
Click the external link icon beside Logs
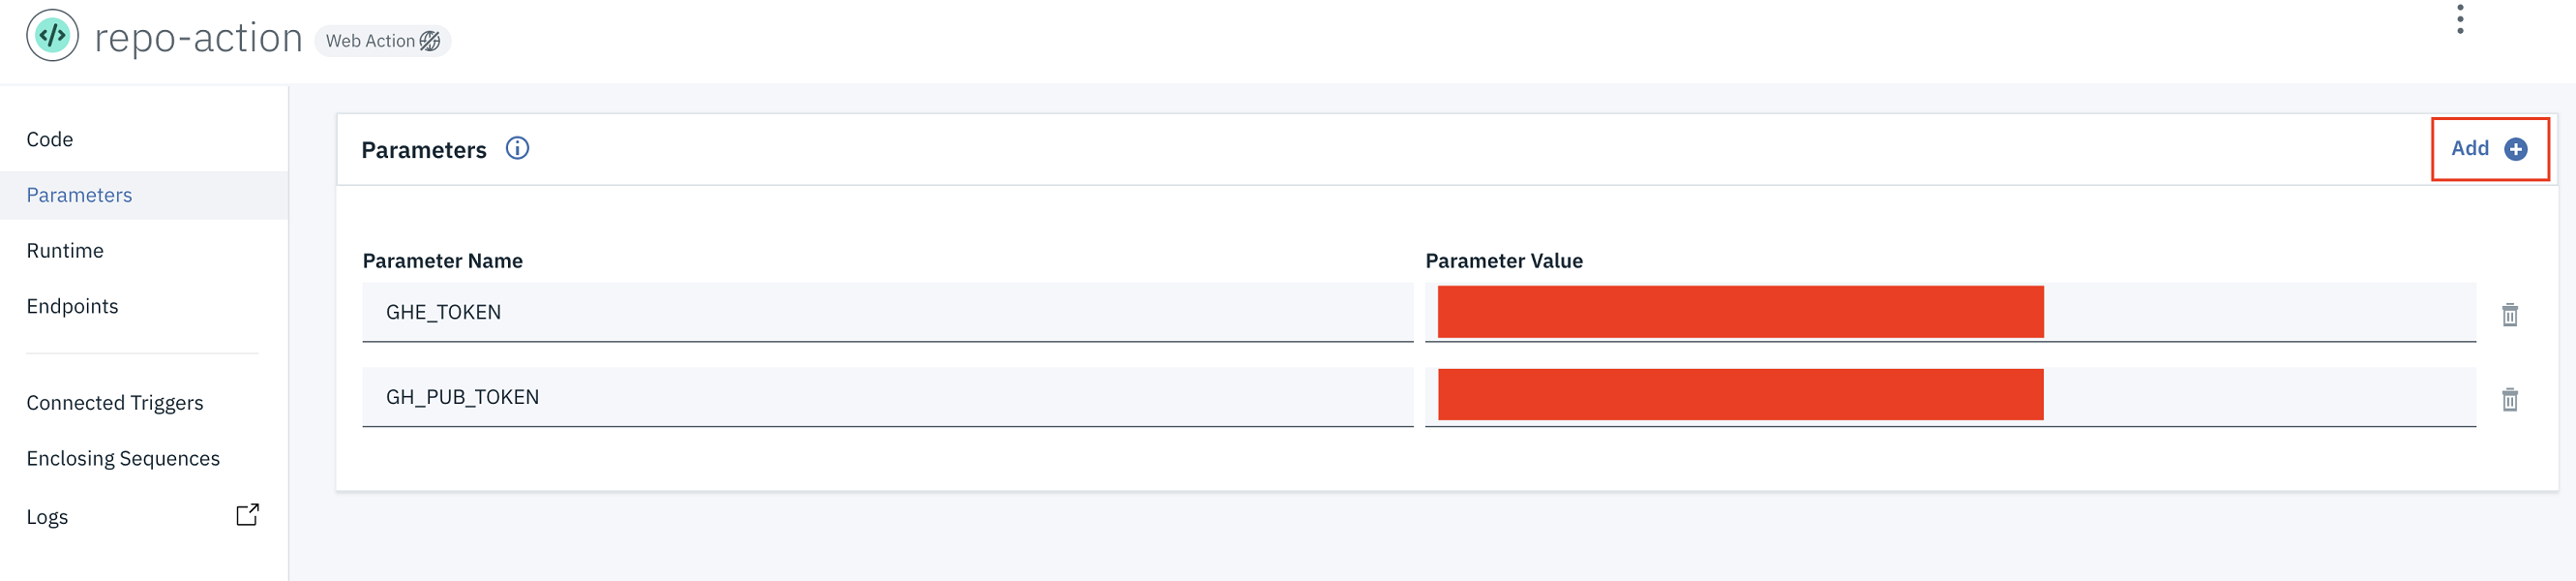247,515
